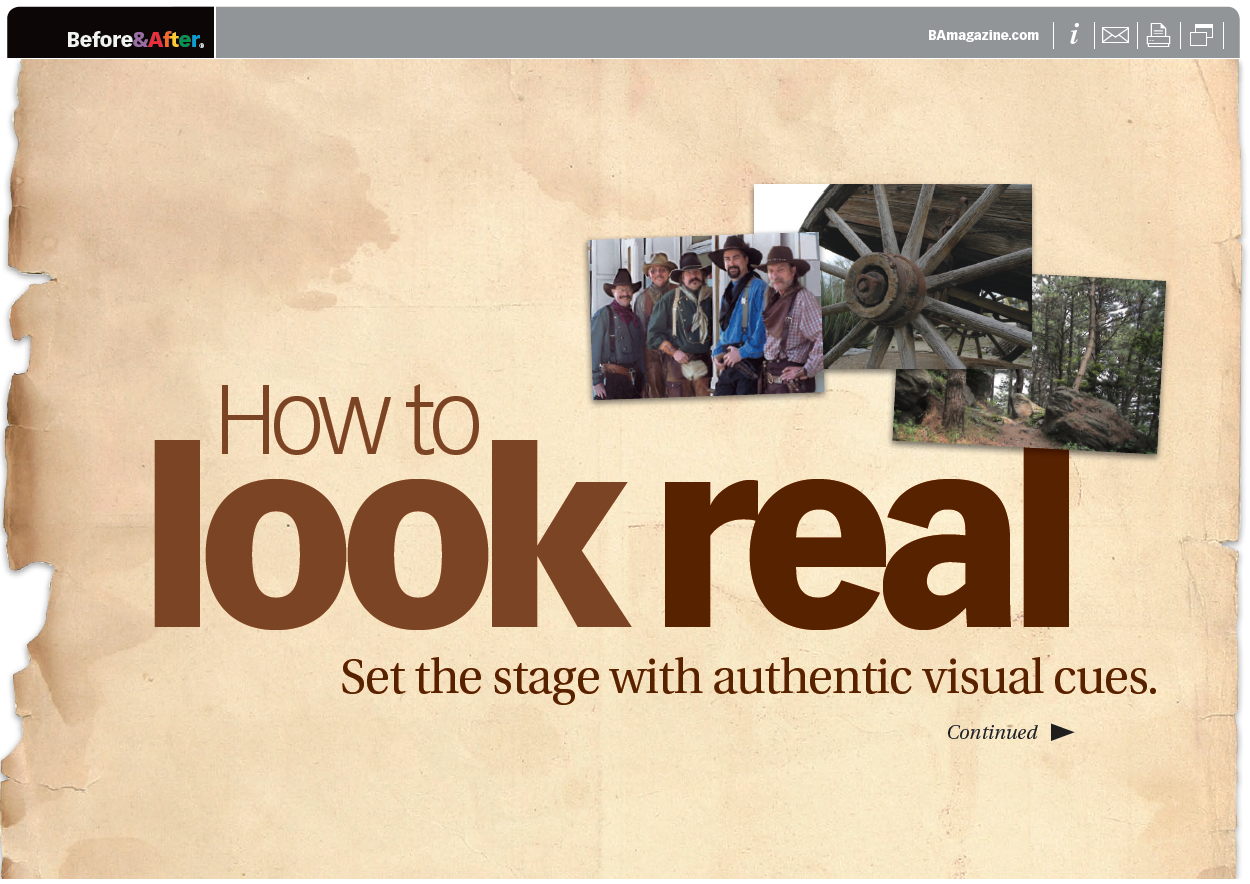Click the large word "look"
The image size is (1250, 884).
click(x=390, y=540)
